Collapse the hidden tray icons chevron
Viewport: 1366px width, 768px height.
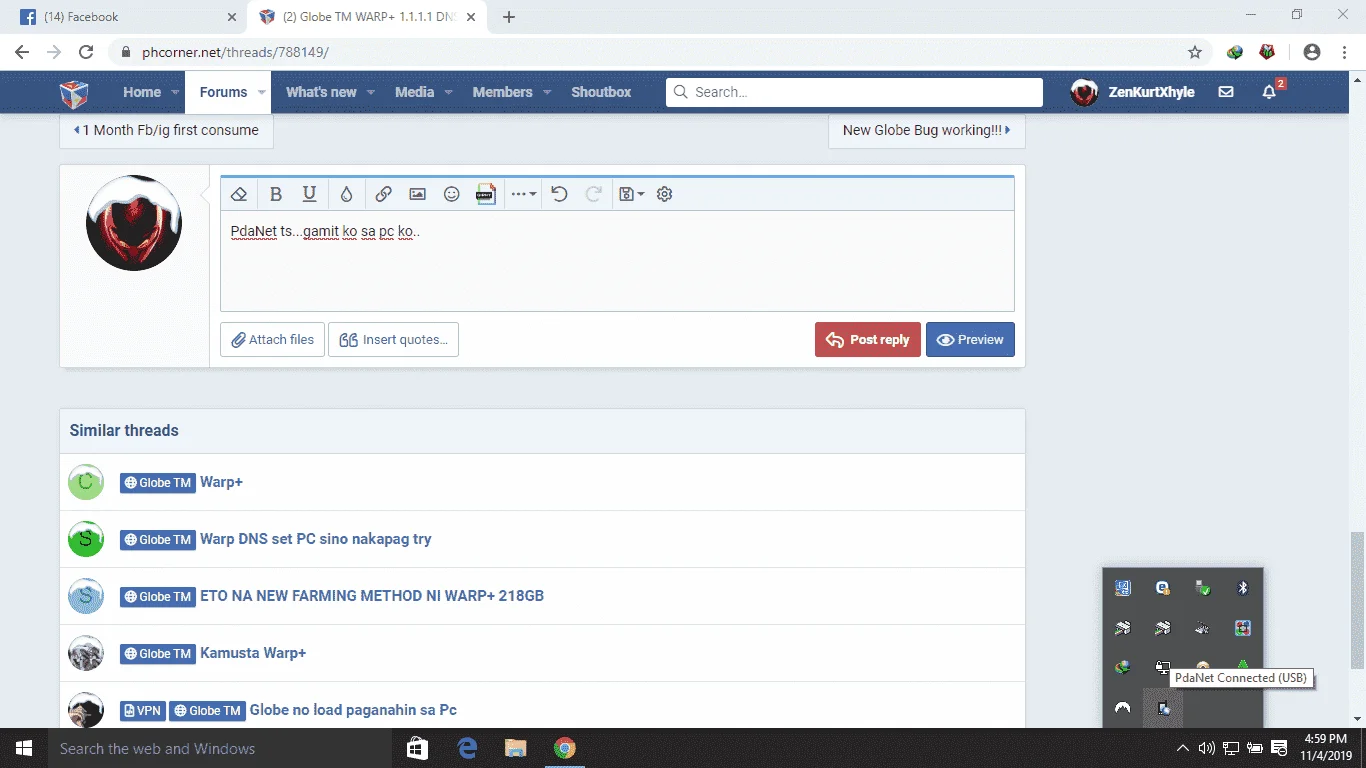pyautogui.click(x=1183, y=748)
